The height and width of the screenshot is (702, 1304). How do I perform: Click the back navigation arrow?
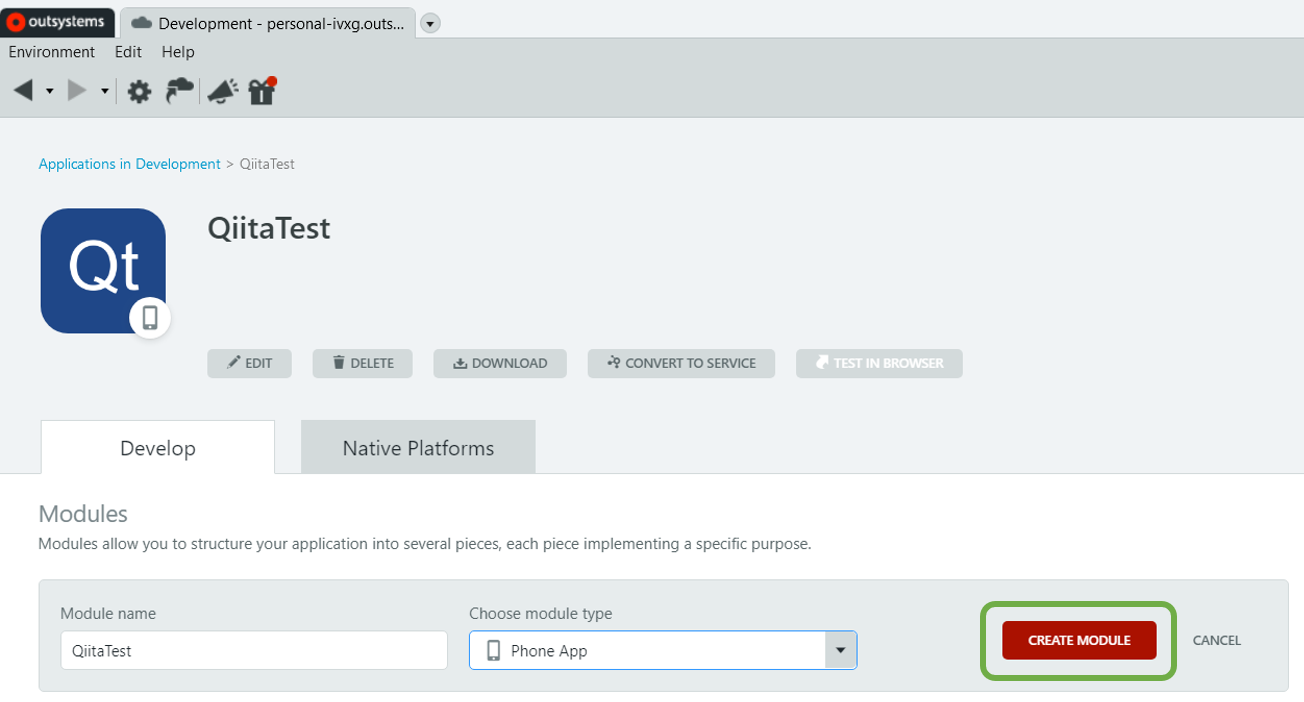point(24,91)
